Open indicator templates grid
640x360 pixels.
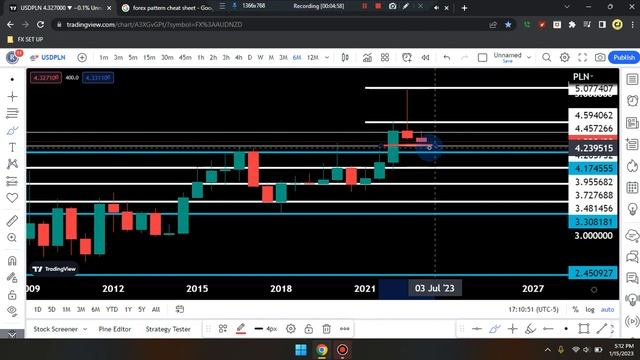tap(385, 58)
